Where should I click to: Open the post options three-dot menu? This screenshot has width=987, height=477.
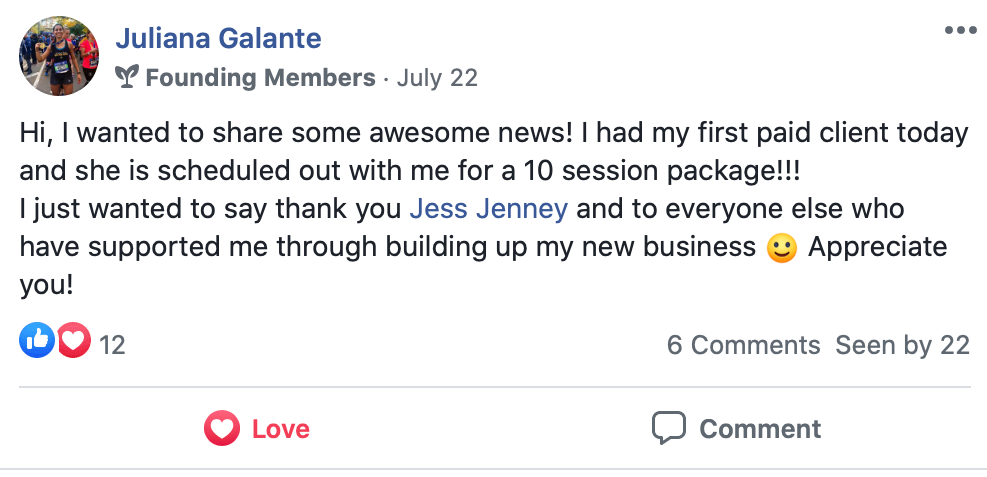pos(960,31)
